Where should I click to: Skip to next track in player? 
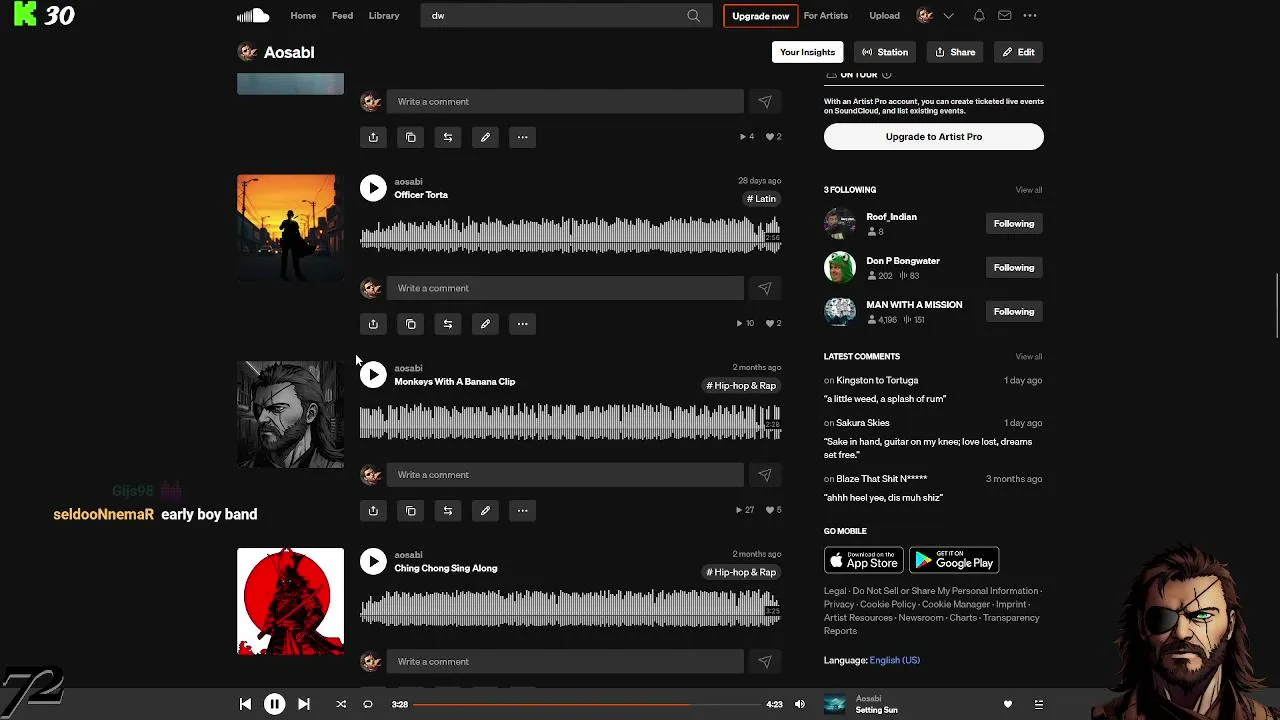(304, 704)
